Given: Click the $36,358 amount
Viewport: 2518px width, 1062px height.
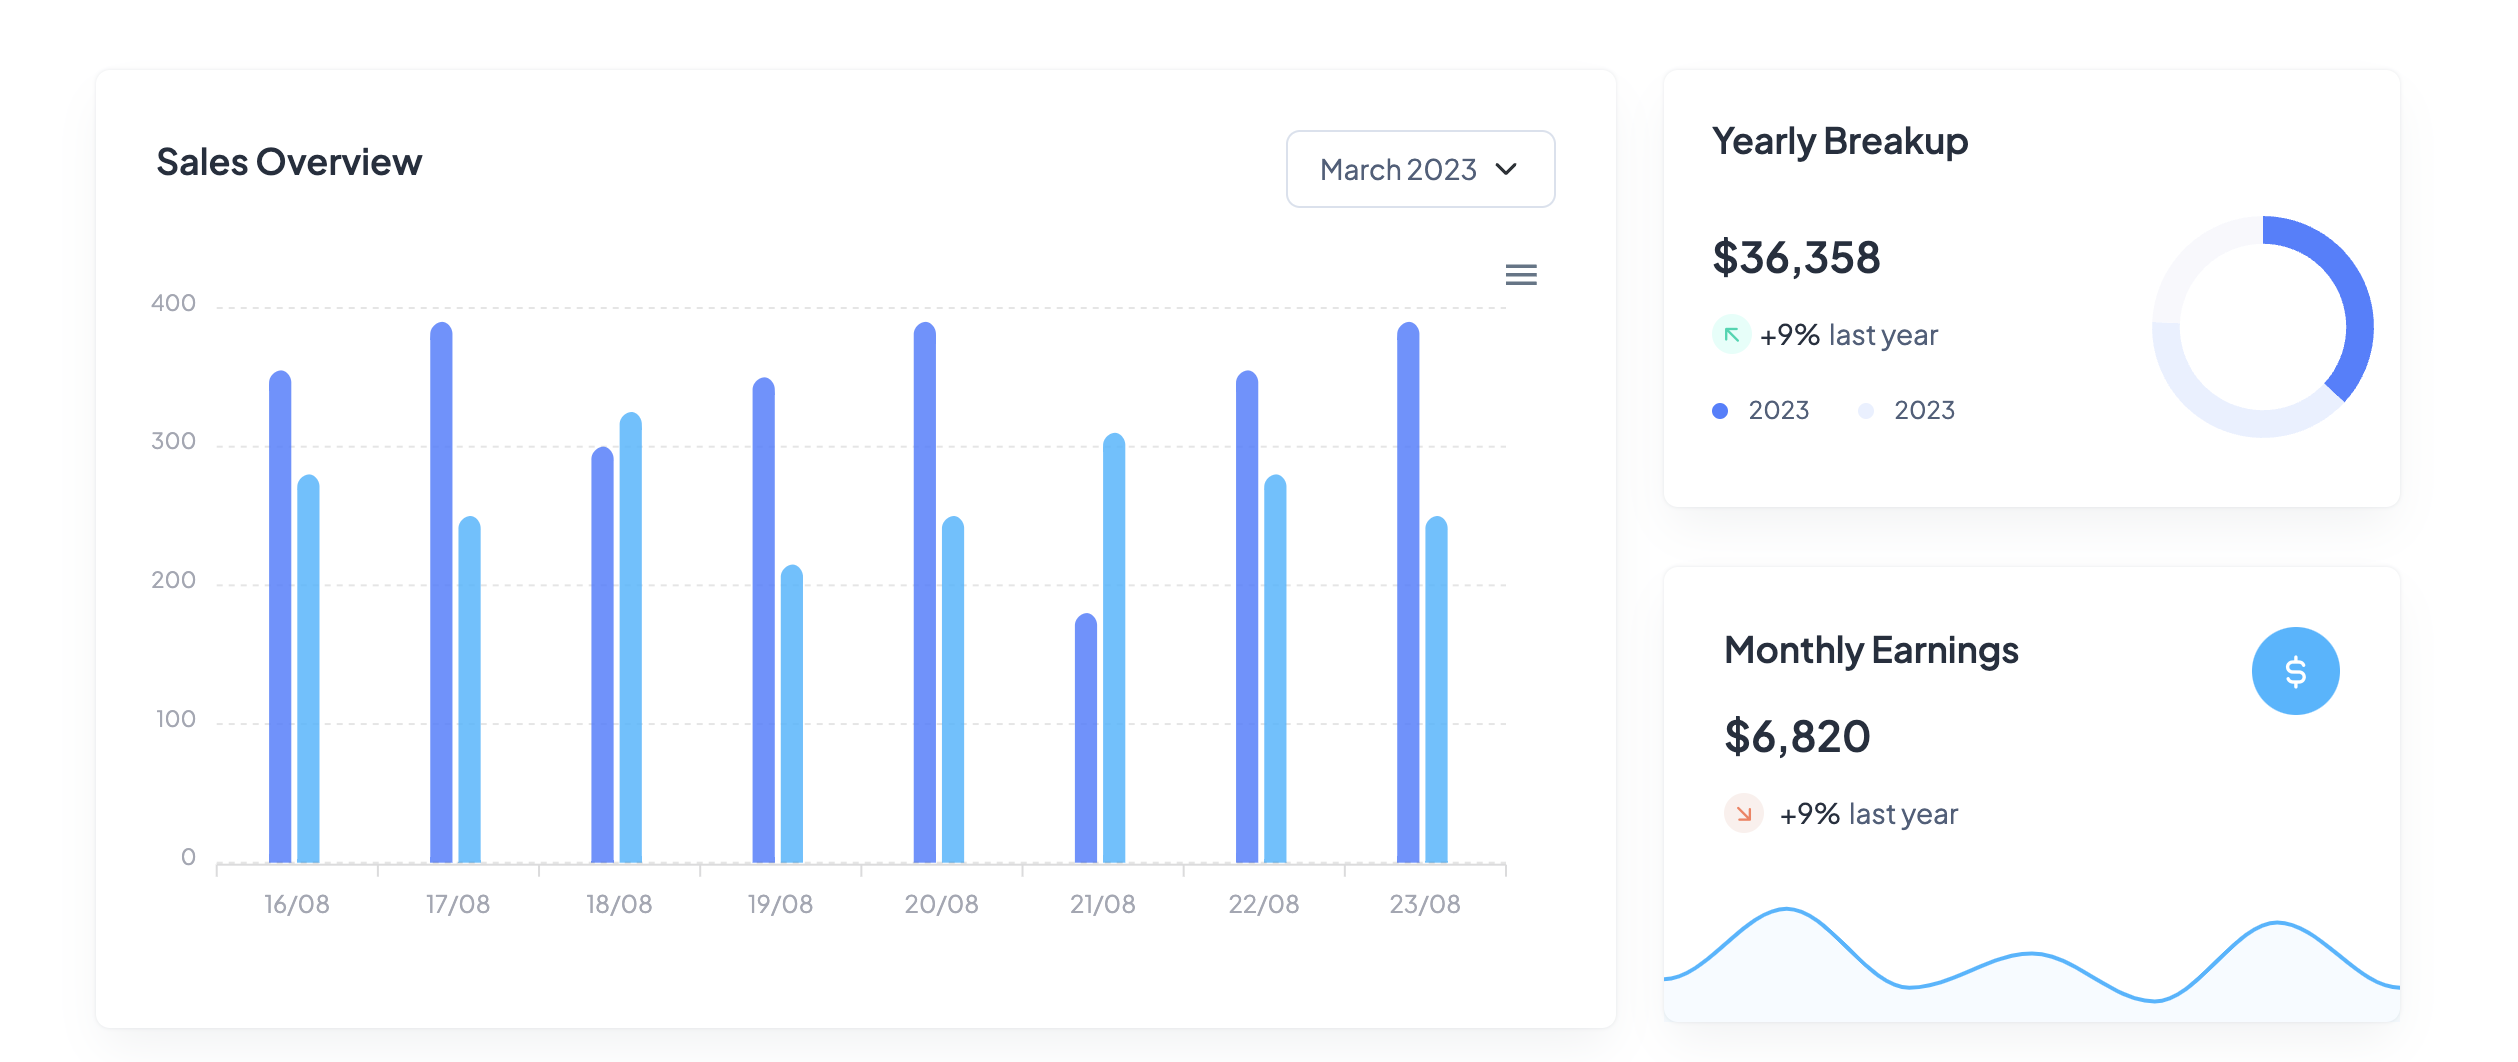Looking at the screenshot, I should click(x=1796, y=257).
